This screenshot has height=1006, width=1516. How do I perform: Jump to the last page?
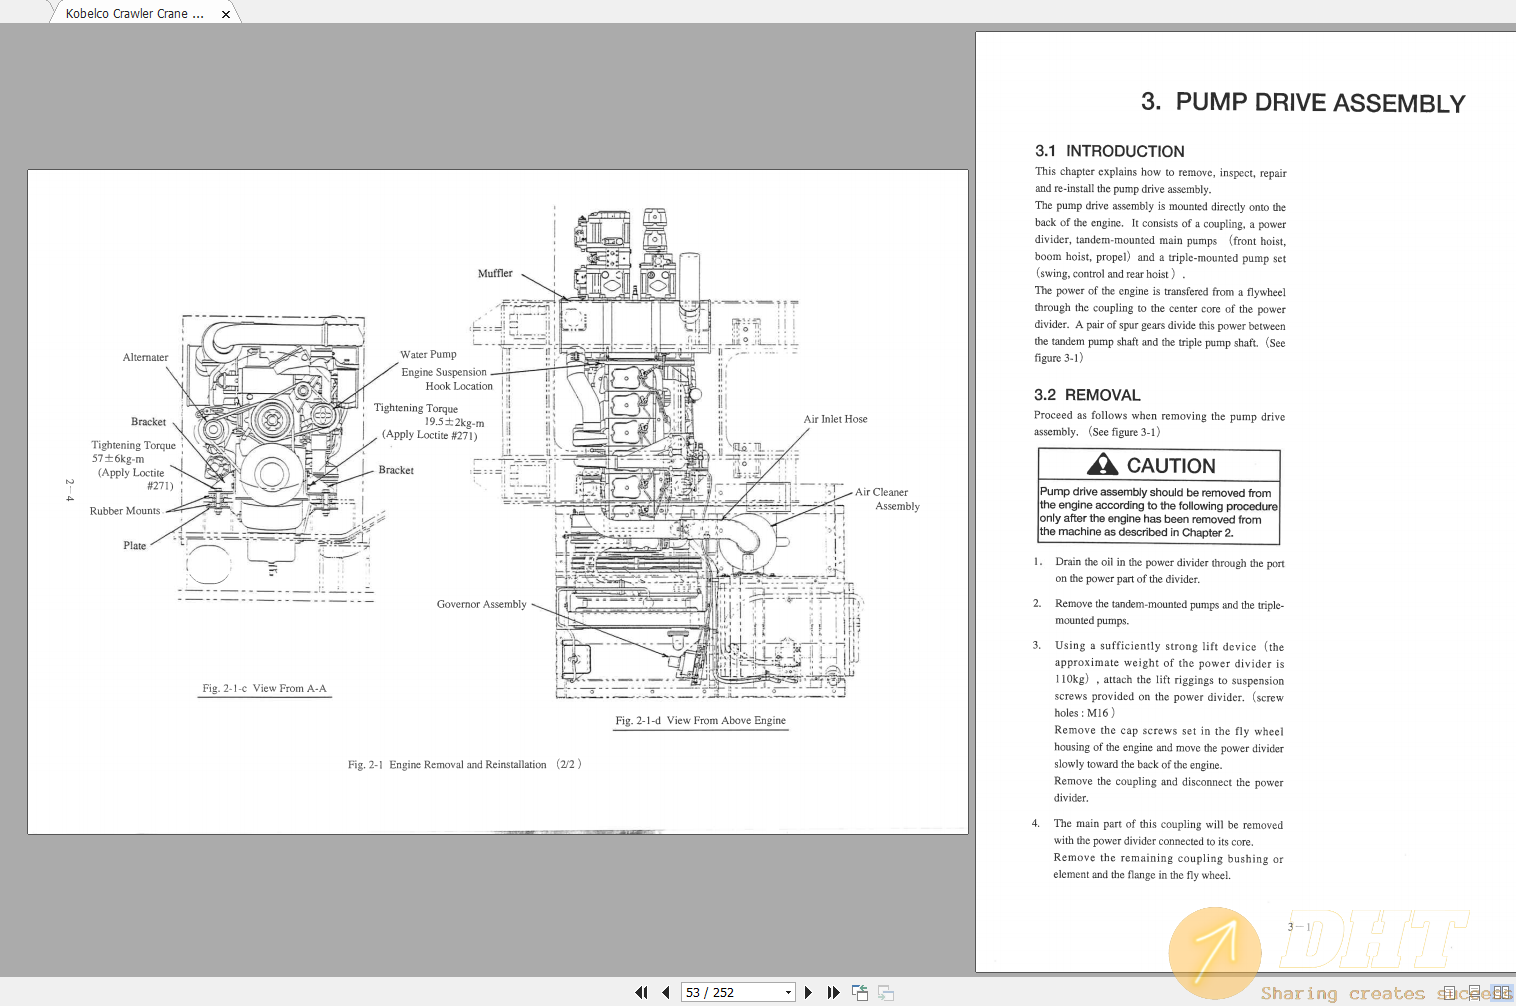[833, 993]
